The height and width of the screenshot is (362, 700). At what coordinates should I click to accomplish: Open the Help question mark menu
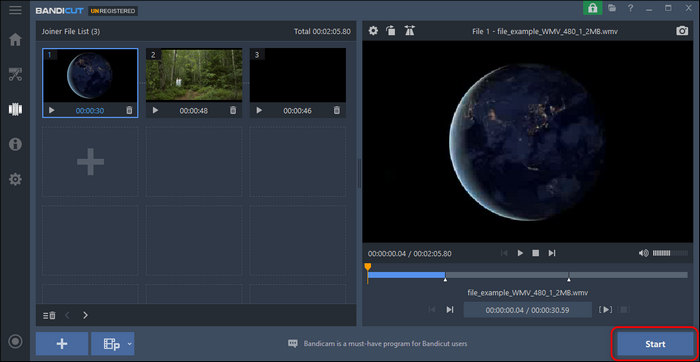(x=630, y=8)
